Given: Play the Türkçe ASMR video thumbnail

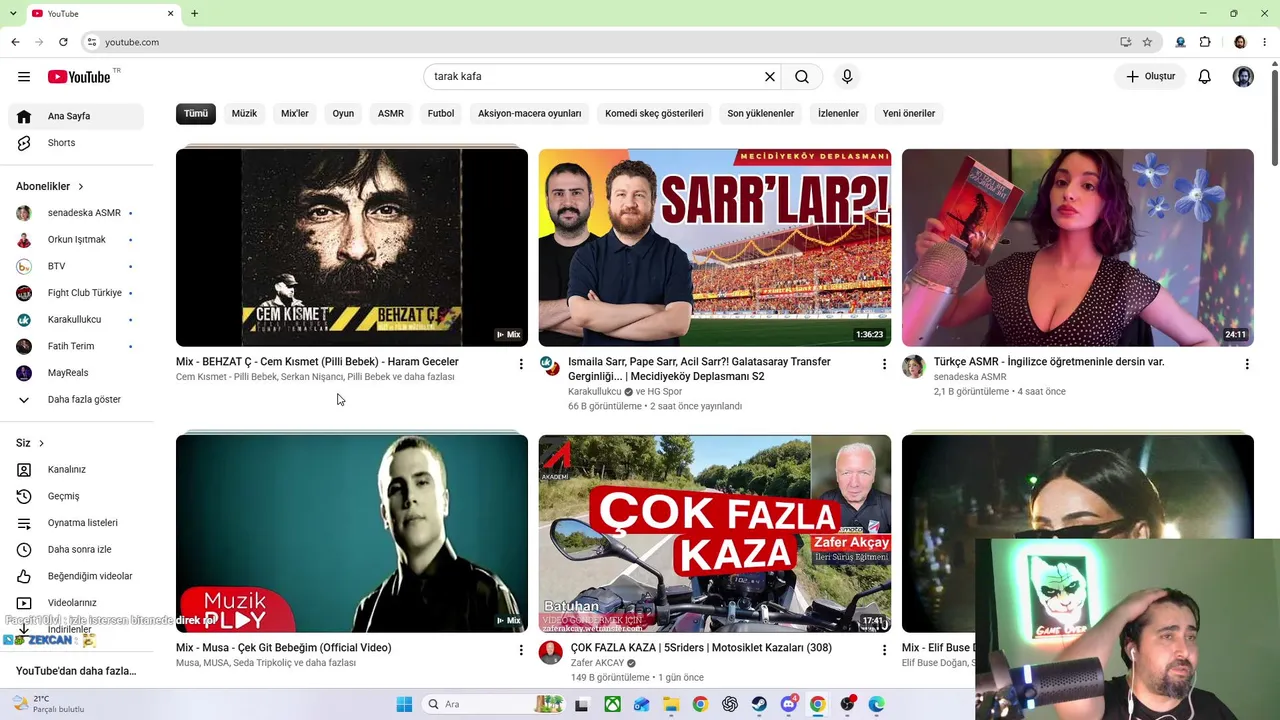Looking at the screenshot, I should 1078,248.
